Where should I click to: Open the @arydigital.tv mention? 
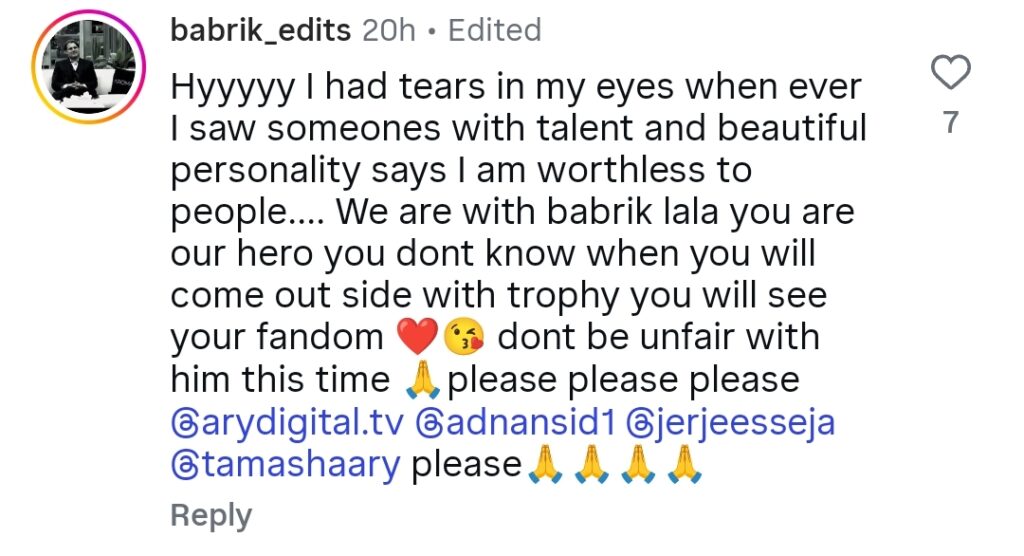point(287,423)
